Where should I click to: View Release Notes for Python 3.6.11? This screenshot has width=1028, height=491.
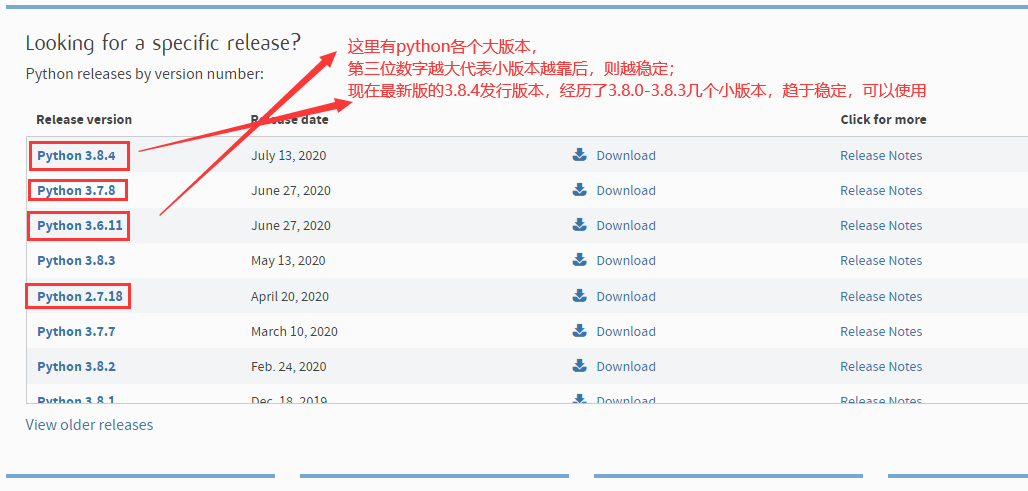pyautogui.click(x=881, y=226)
